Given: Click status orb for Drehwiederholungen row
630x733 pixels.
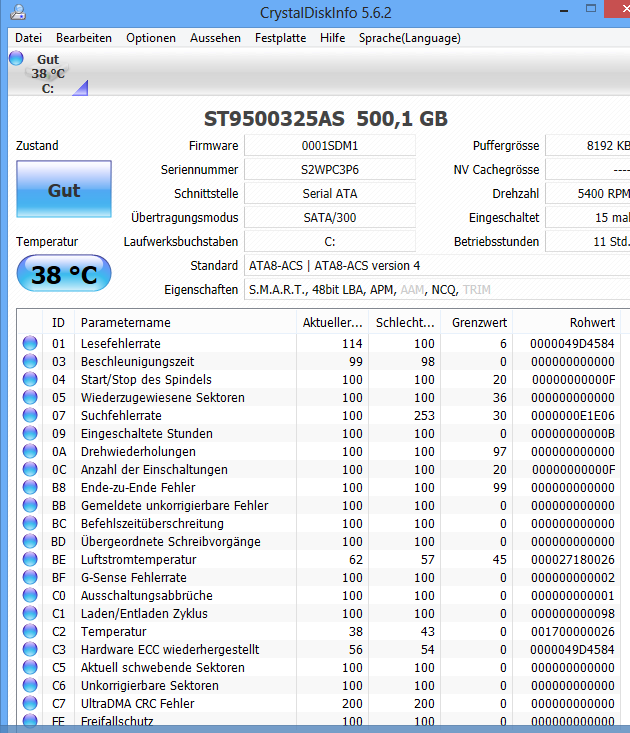Looking at the screenshot, I should 30,451.
